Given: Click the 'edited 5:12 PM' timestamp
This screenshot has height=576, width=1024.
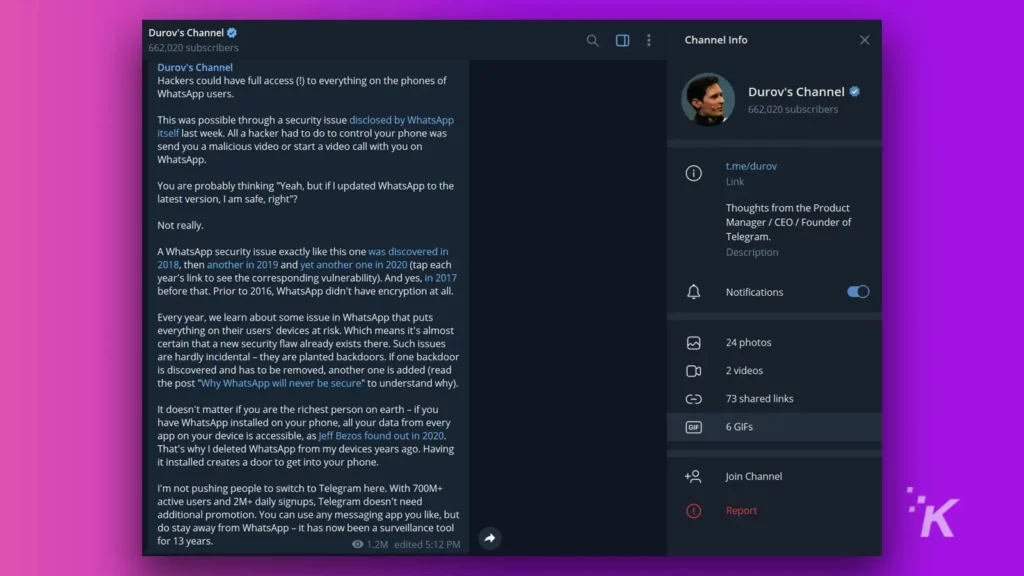Looking at the screenshot, I should point(427,545).
